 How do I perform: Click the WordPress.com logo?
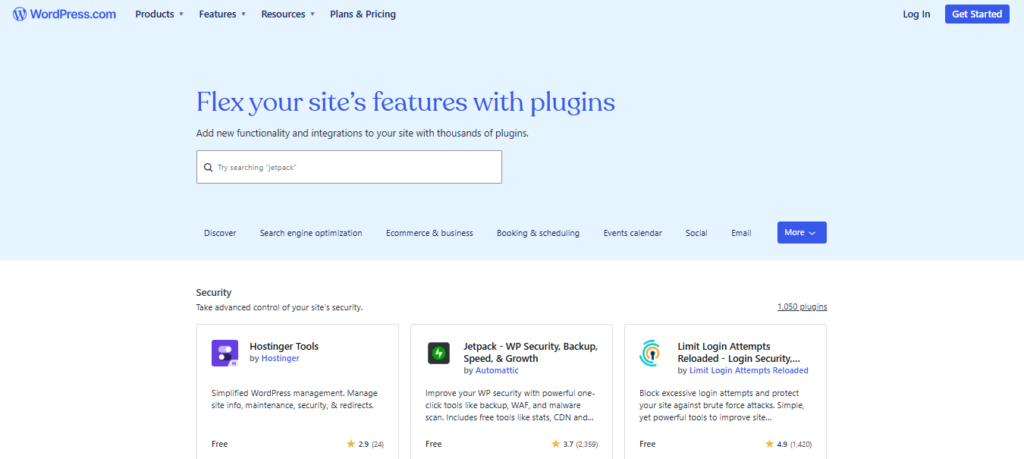click(64, 14)
